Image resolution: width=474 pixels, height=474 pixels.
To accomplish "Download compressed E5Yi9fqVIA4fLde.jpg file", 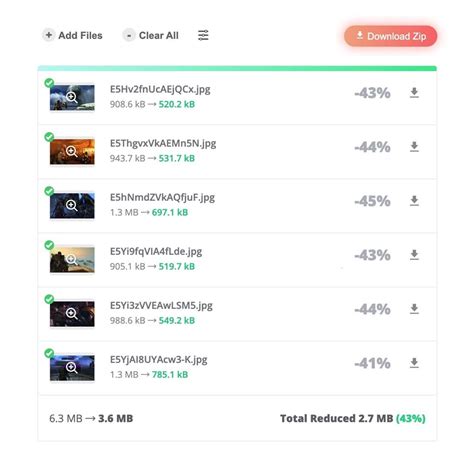I will 414,255.
